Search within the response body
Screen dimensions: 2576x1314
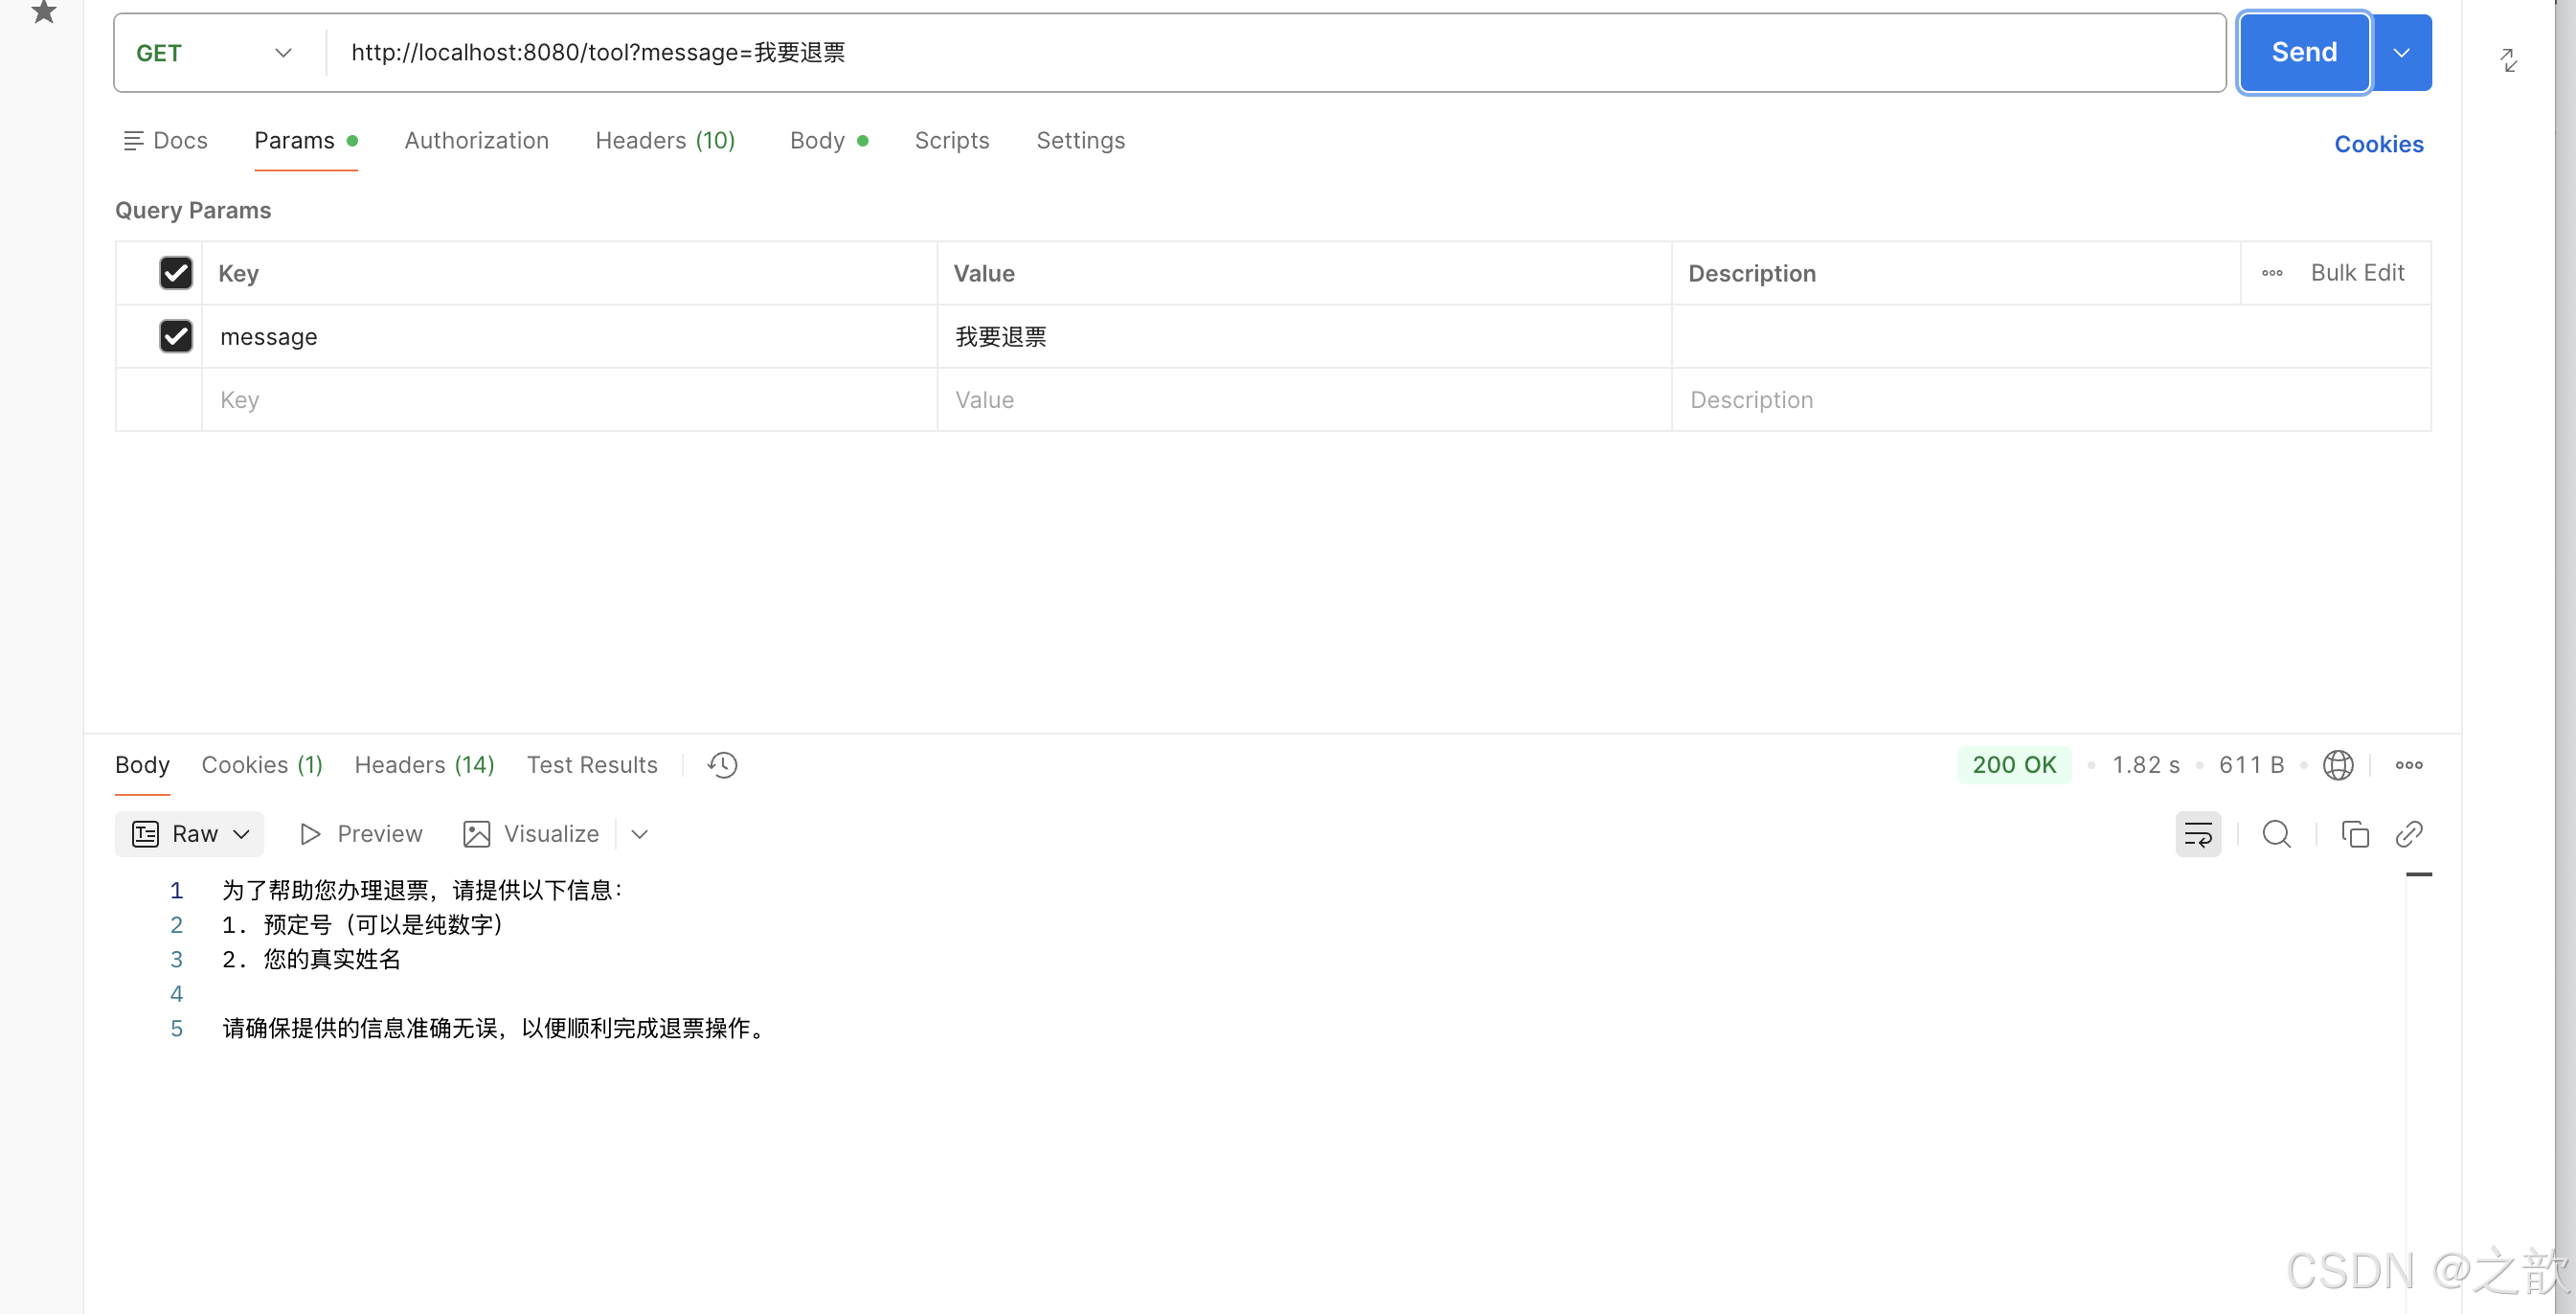coord(2276,834)
